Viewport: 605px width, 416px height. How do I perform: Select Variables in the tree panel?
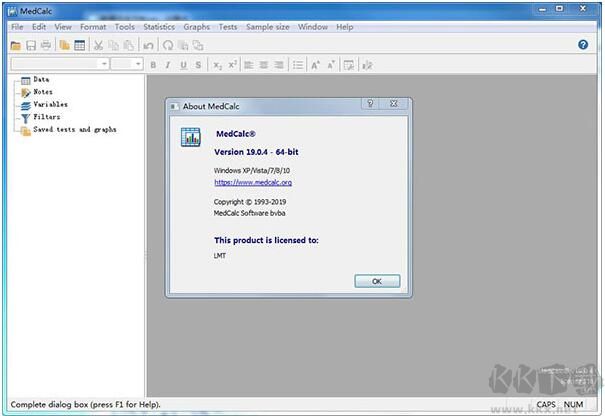click(50, 104)
